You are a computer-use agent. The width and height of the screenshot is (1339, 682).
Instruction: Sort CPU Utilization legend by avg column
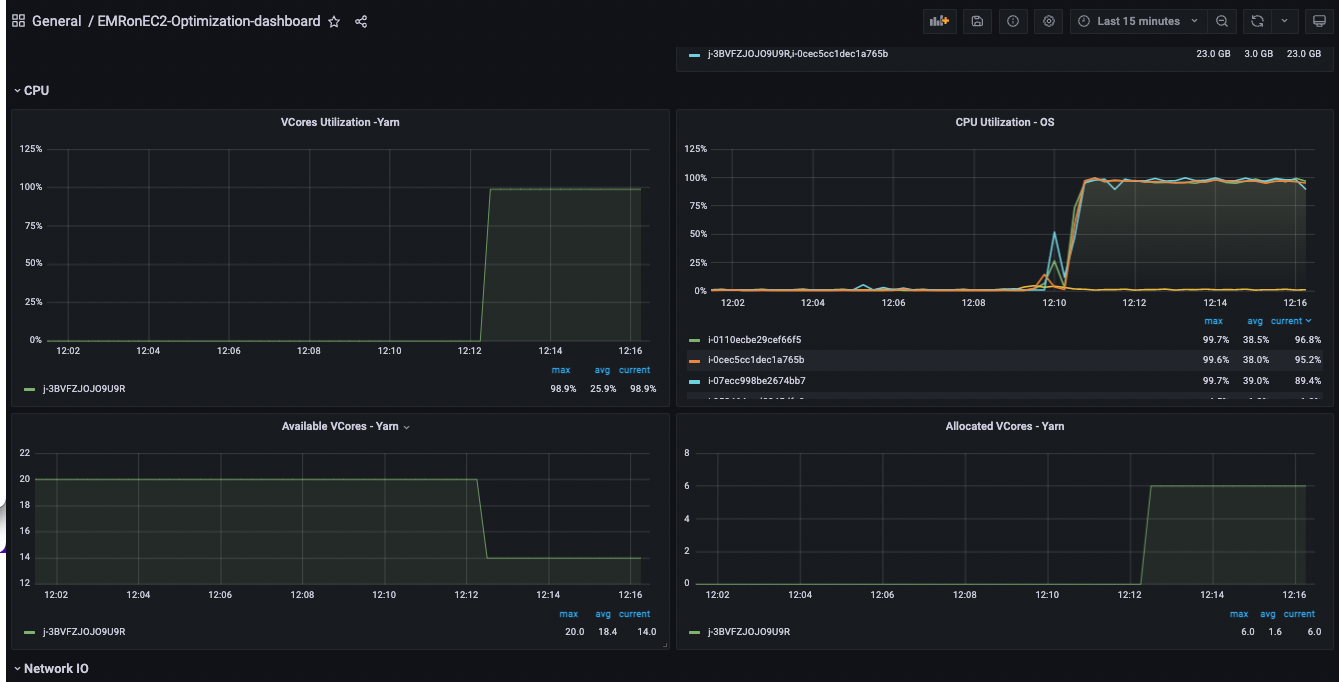(x=1256, y=321)
